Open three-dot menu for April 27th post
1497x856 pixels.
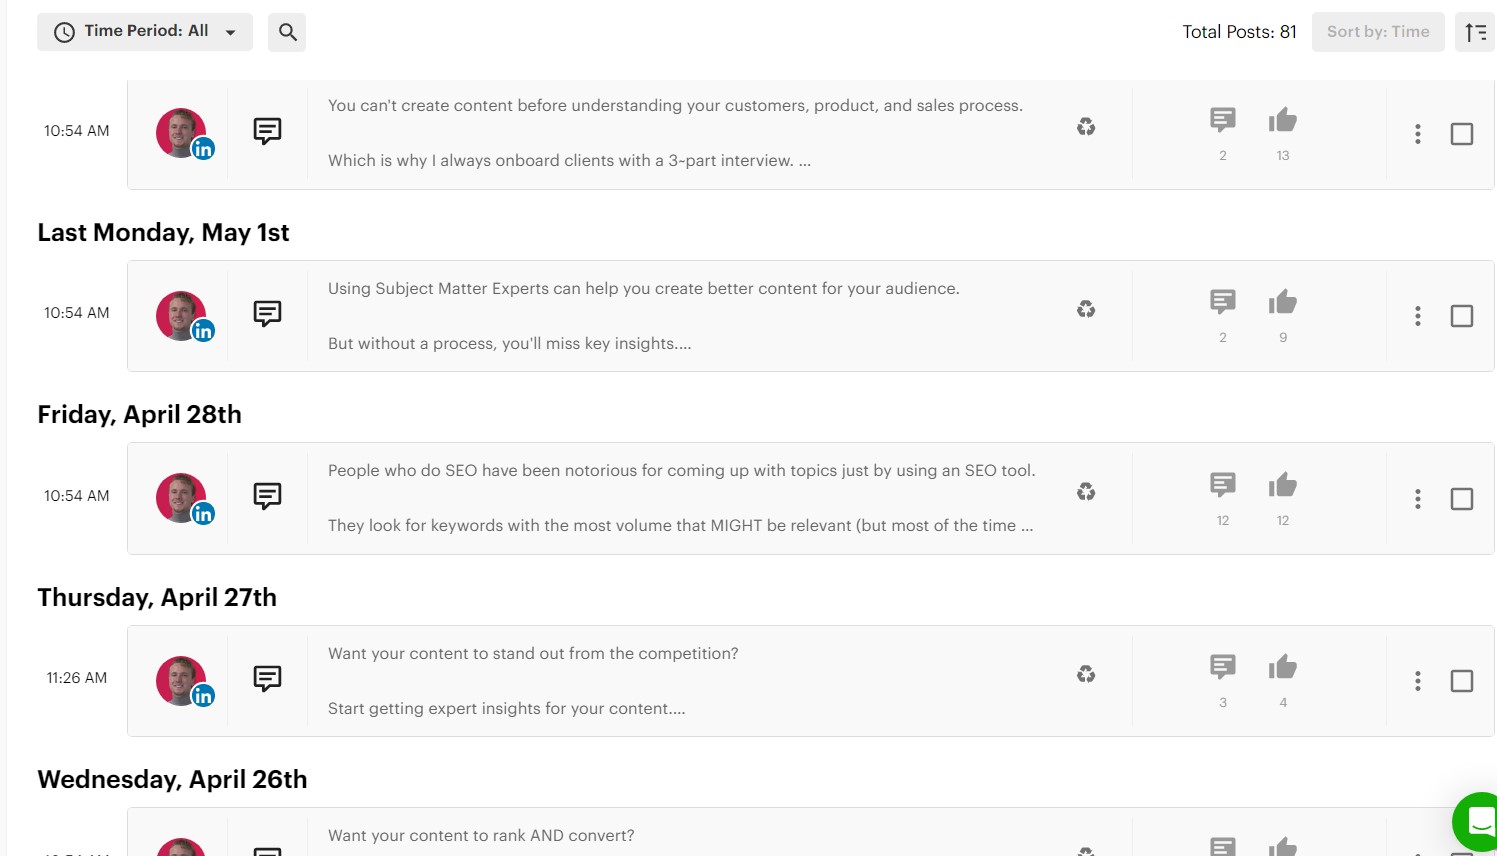pos(1417,681)
